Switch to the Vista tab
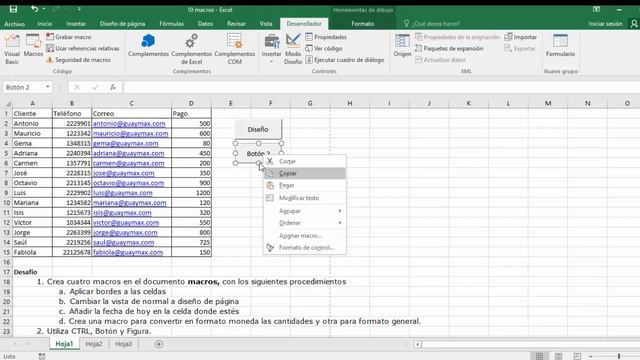 [x=266, y=24]
